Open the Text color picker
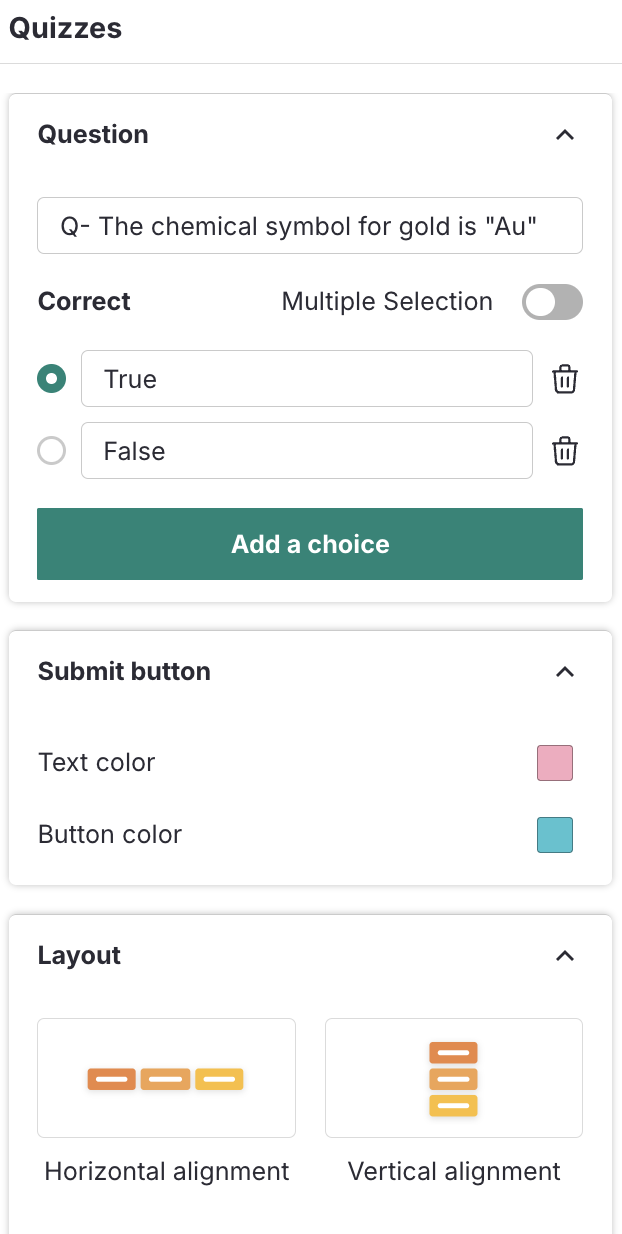This screenshot has height=1234, width=622. [555, 762]
